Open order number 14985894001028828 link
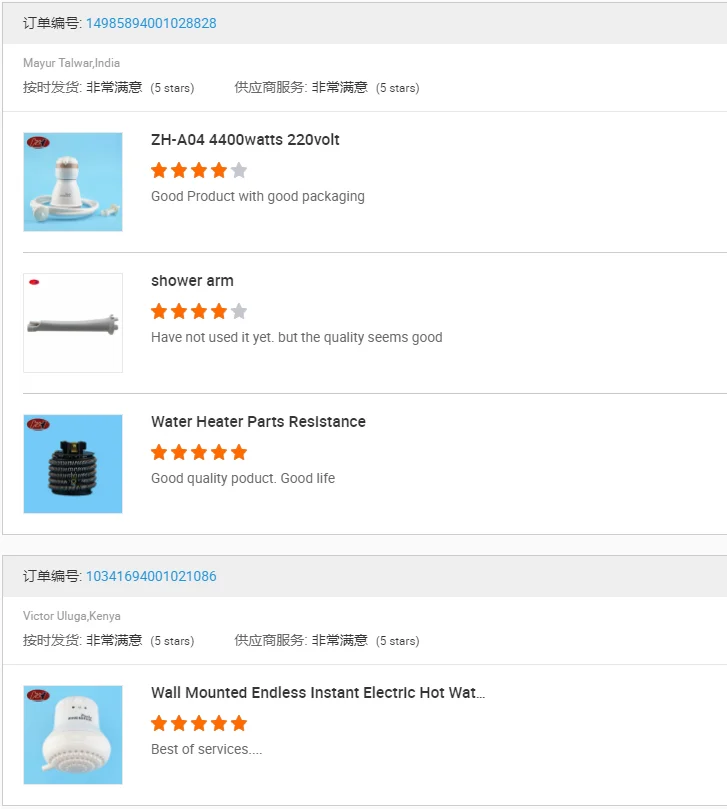Viewport: 727px width, 809px height. (151, 23)
